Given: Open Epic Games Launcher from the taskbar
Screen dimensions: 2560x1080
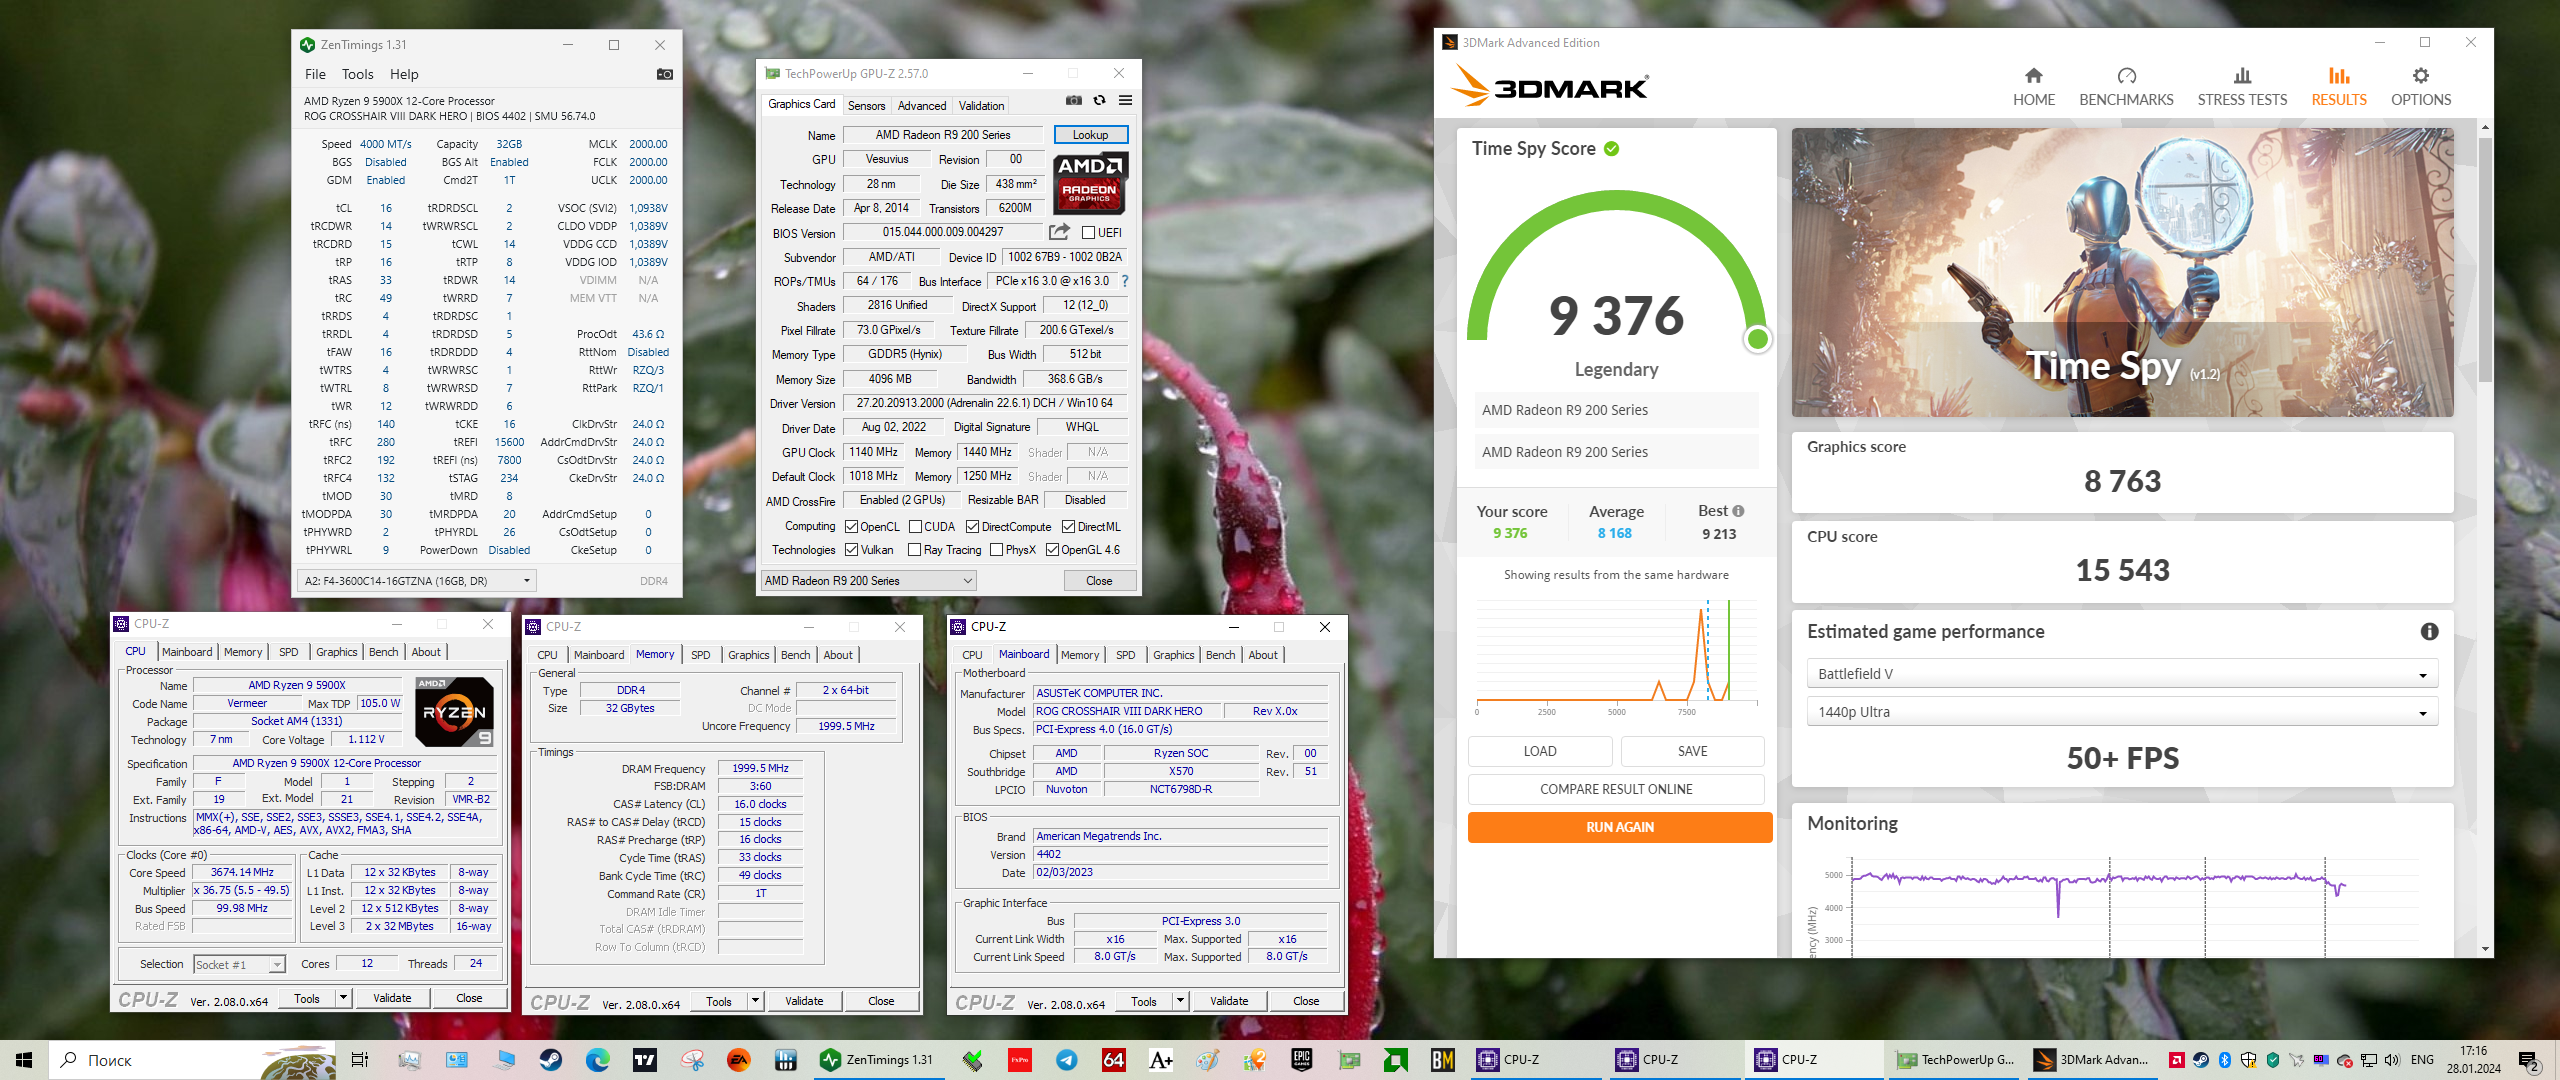Looking at the screenshot, I should pyautogui.click(x=1301, y=1060).
